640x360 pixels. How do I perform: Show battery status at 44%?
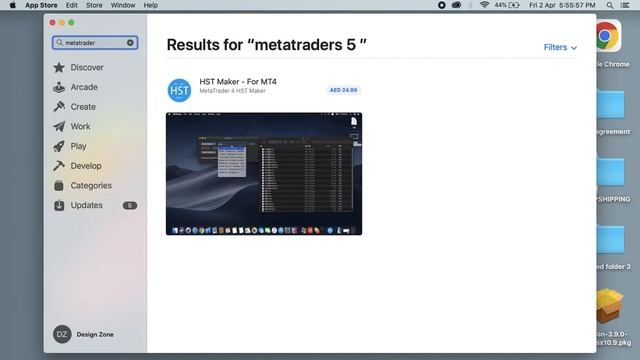pos(507,5)
